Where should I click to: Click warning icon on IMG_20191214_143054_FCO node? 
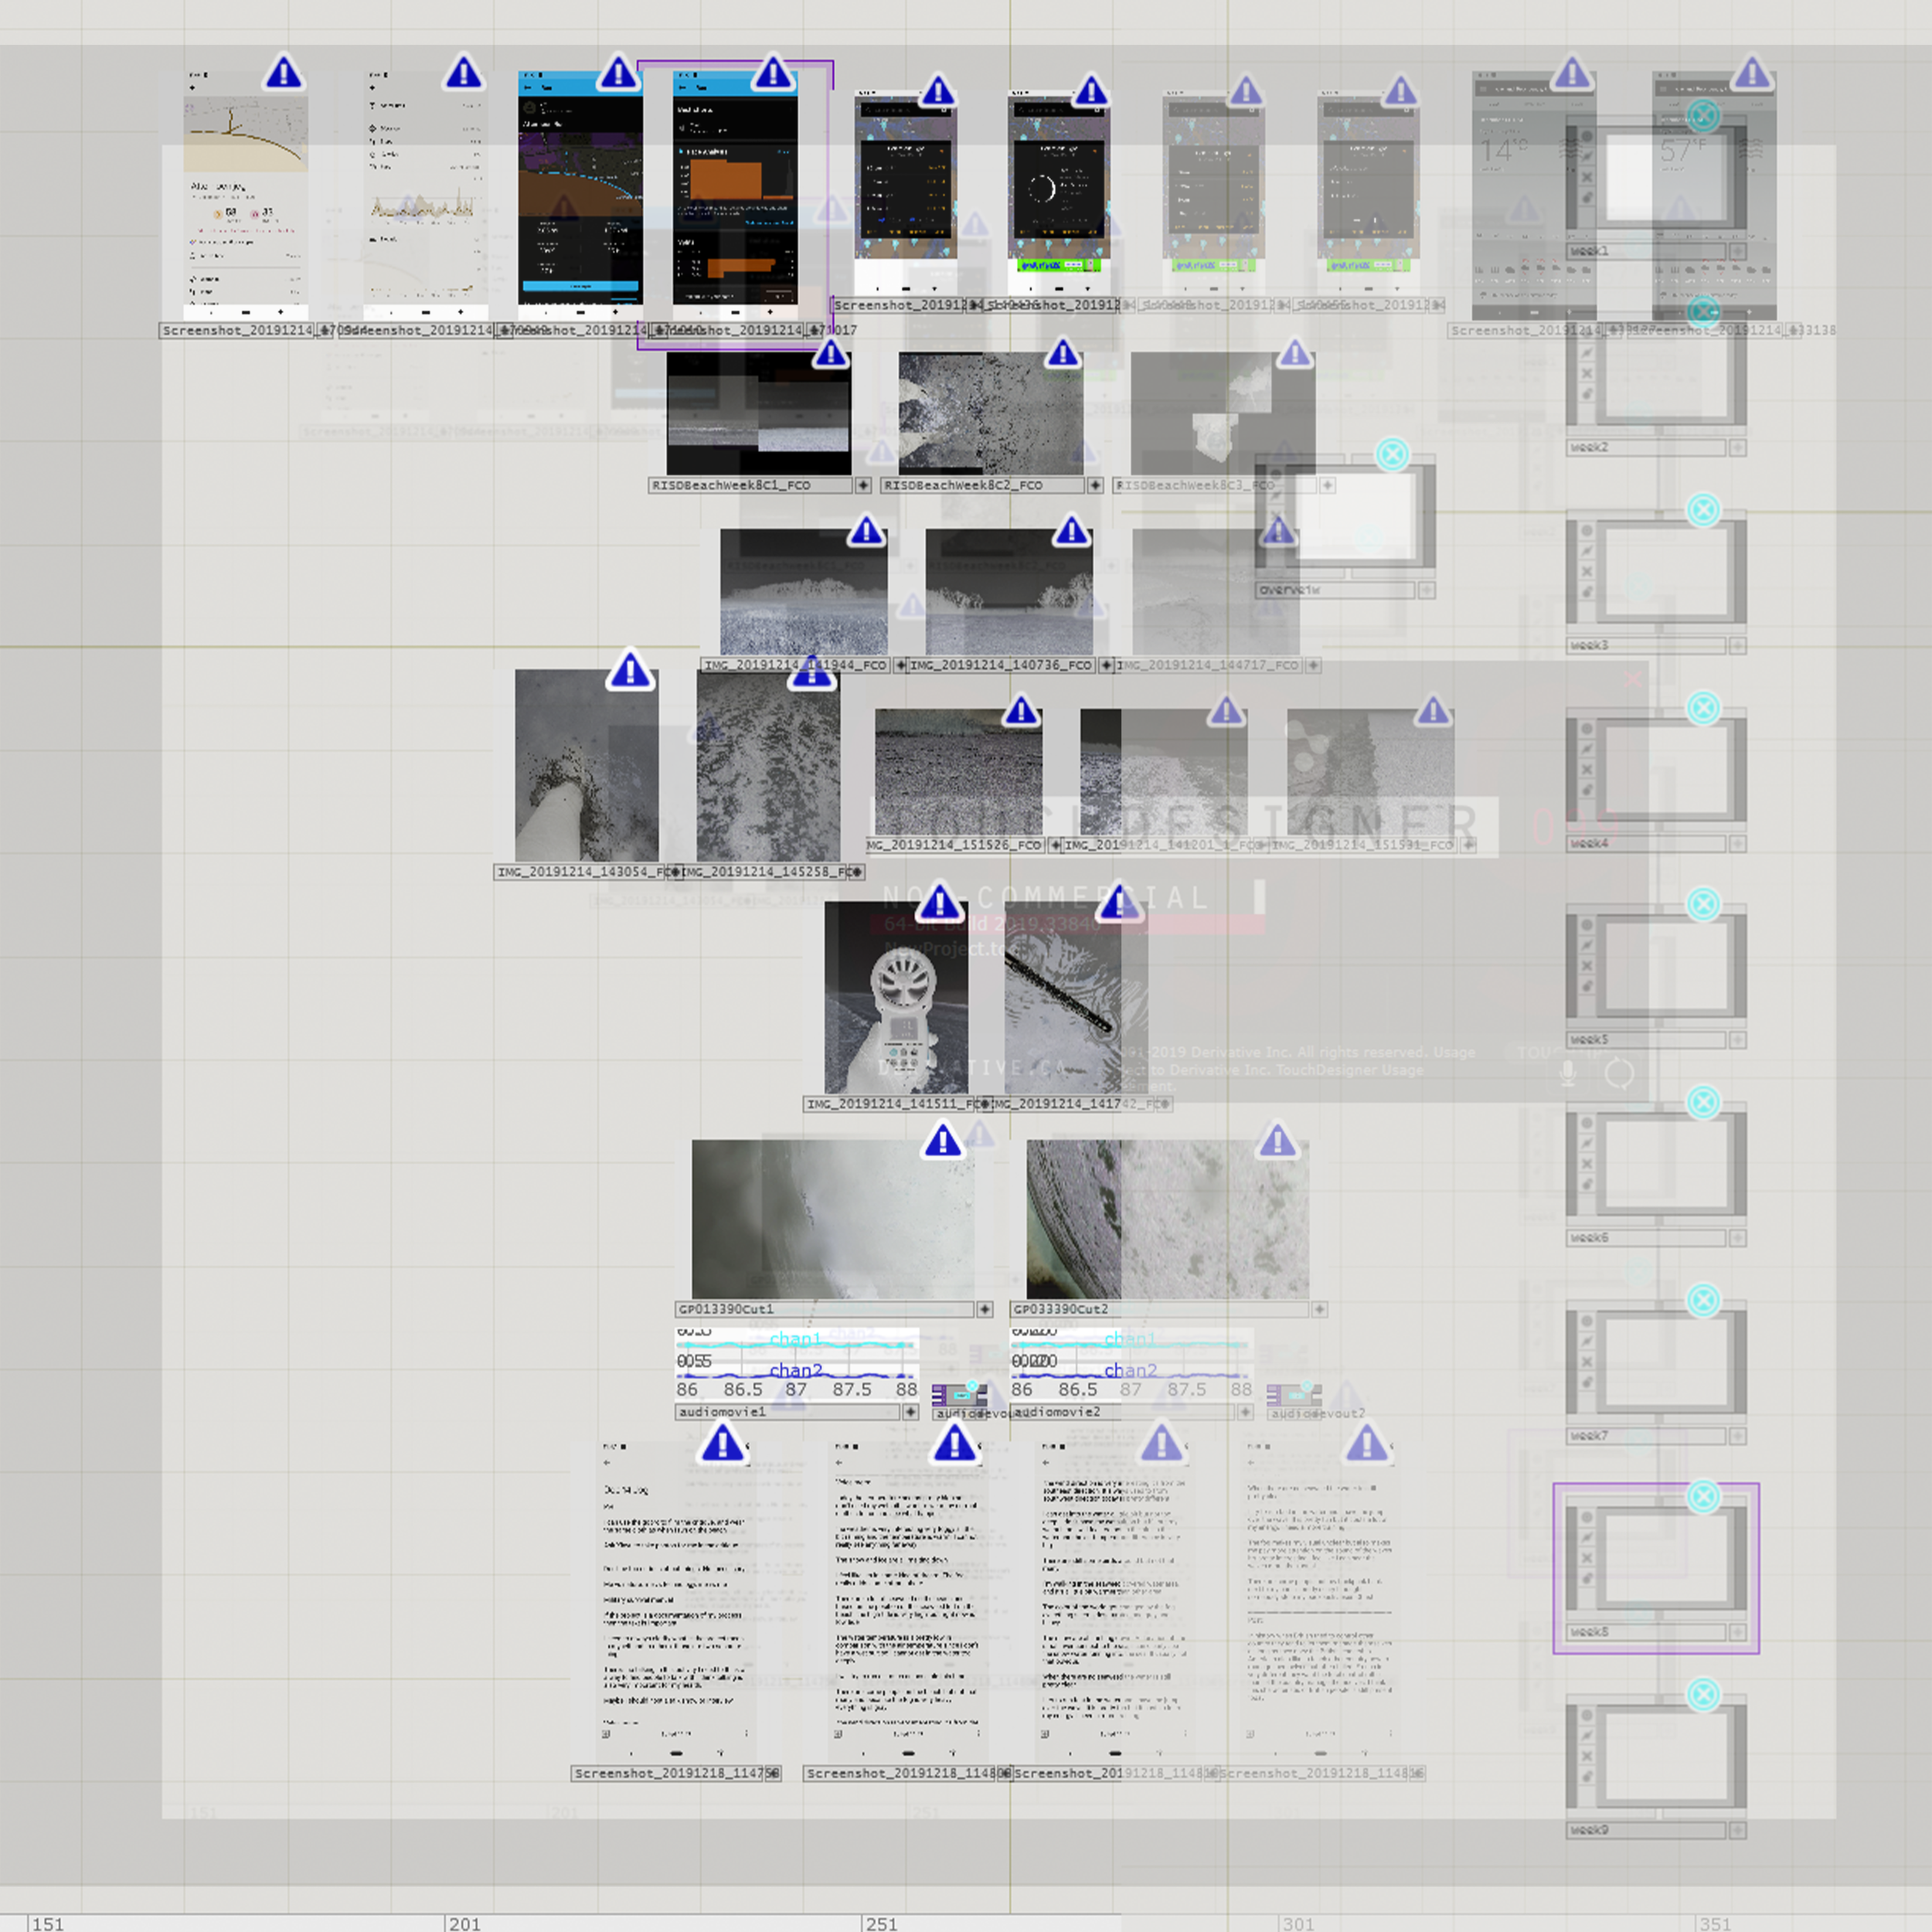[630, 670]
